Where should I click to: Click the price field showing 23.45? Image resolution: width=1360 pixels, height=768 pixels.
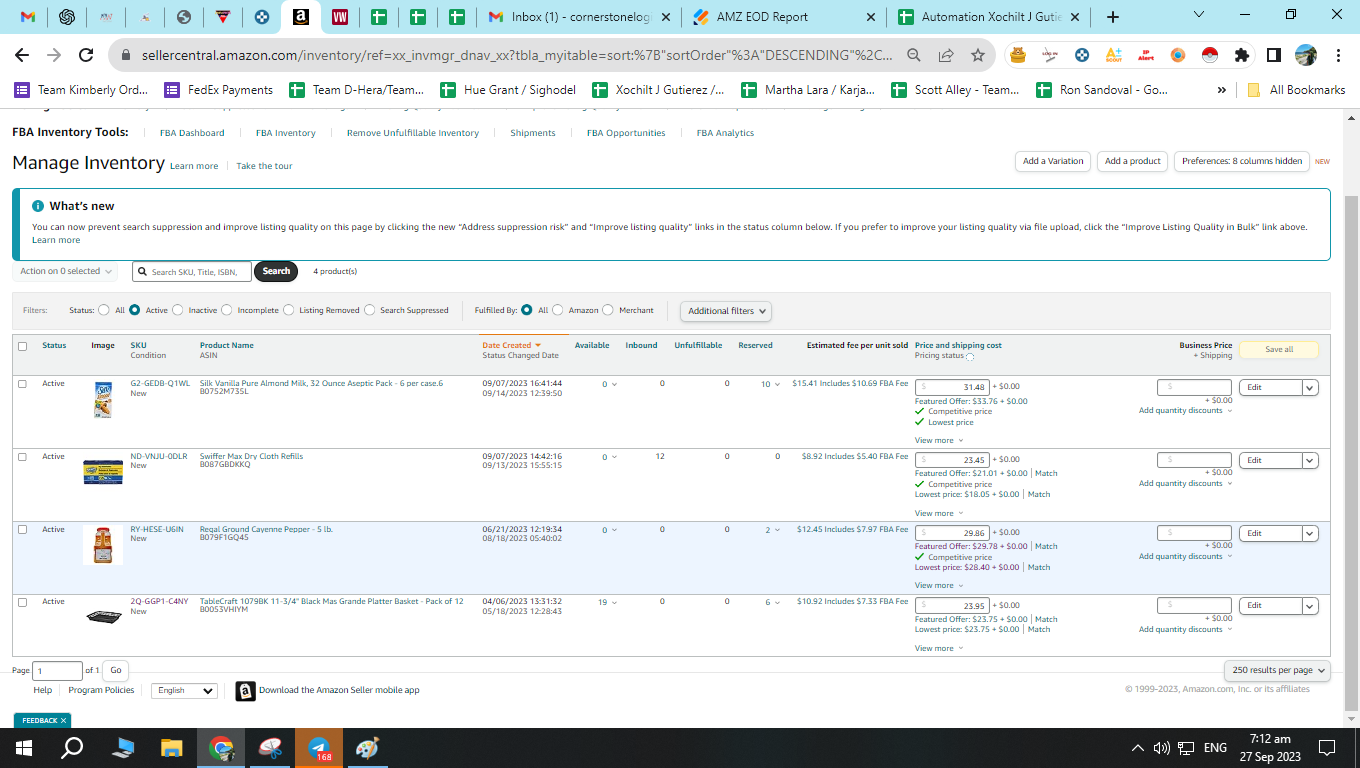pos(953,460)
